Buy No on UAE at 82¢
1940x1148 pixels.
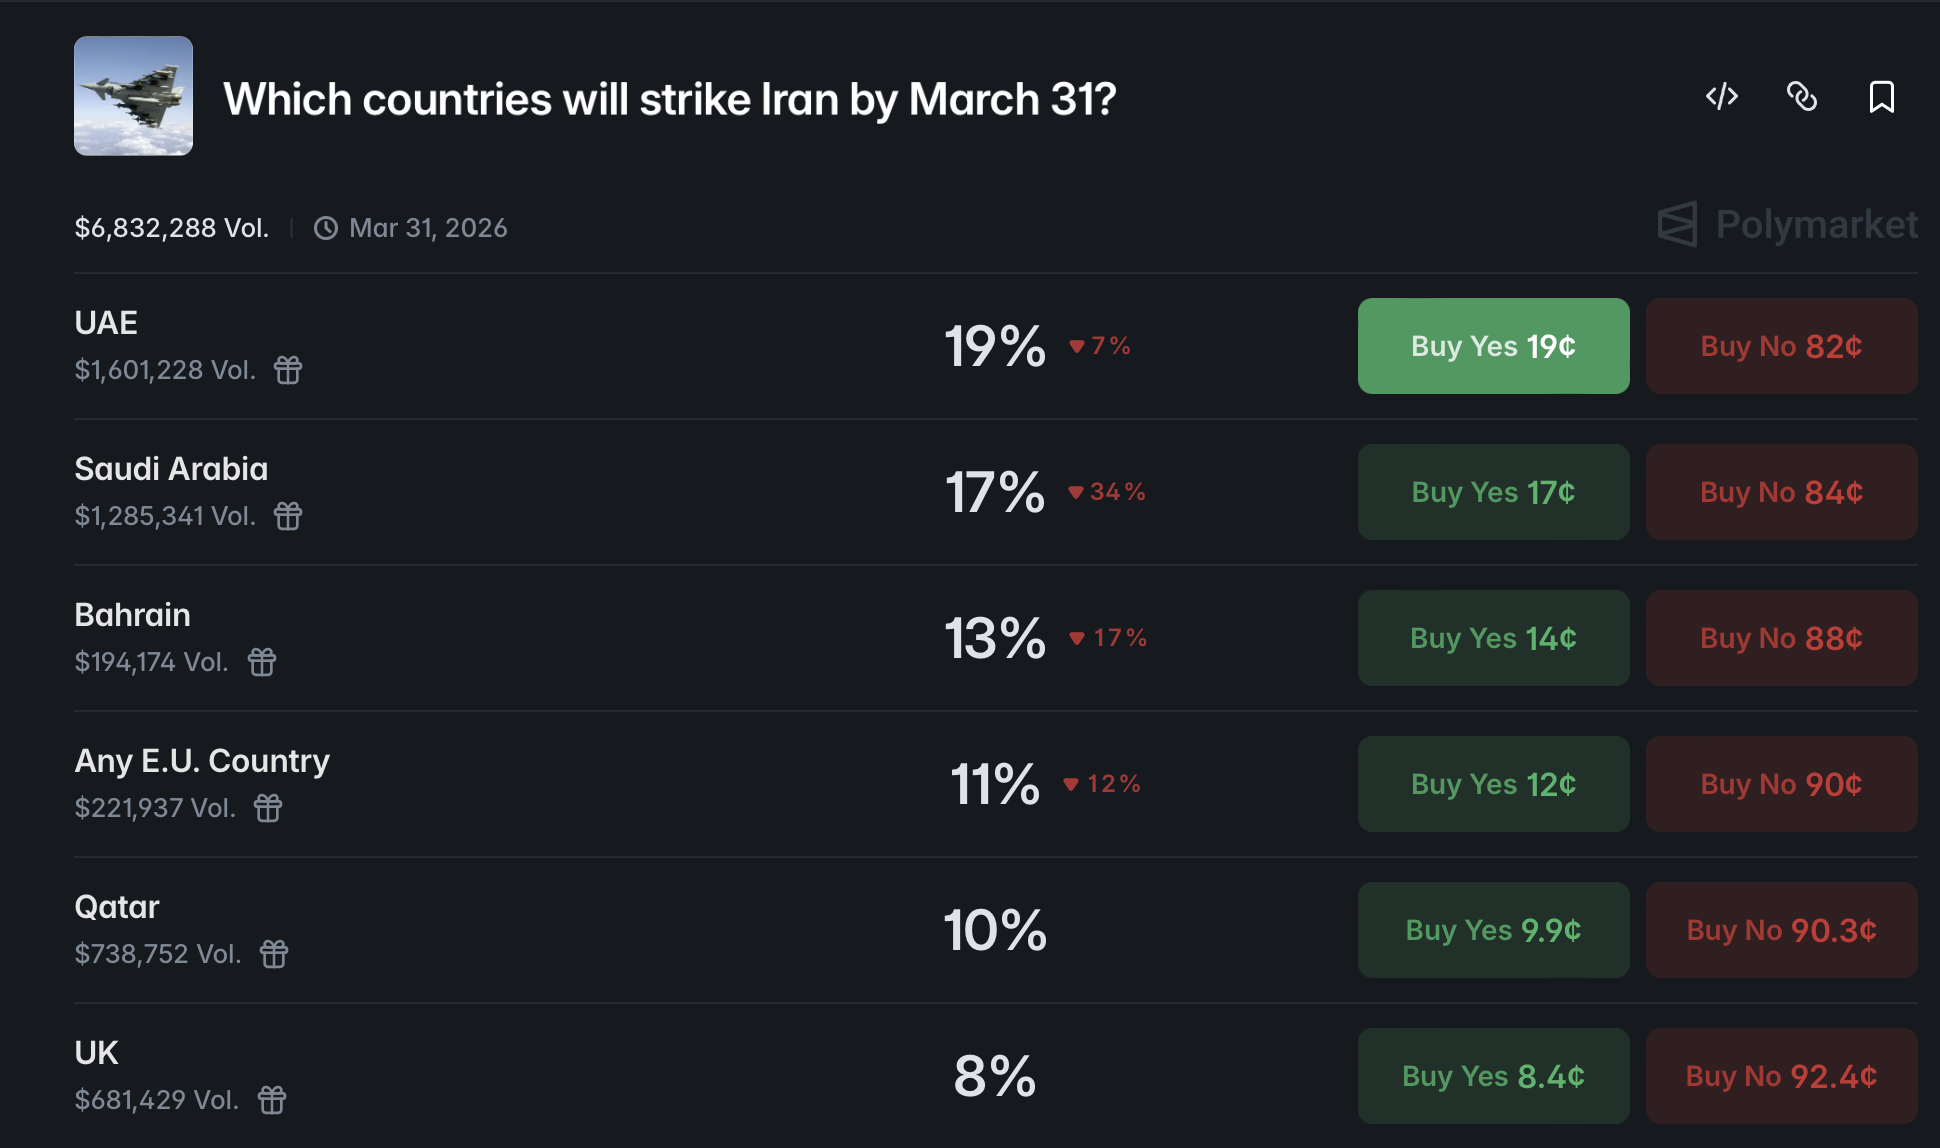[1781, 346]
